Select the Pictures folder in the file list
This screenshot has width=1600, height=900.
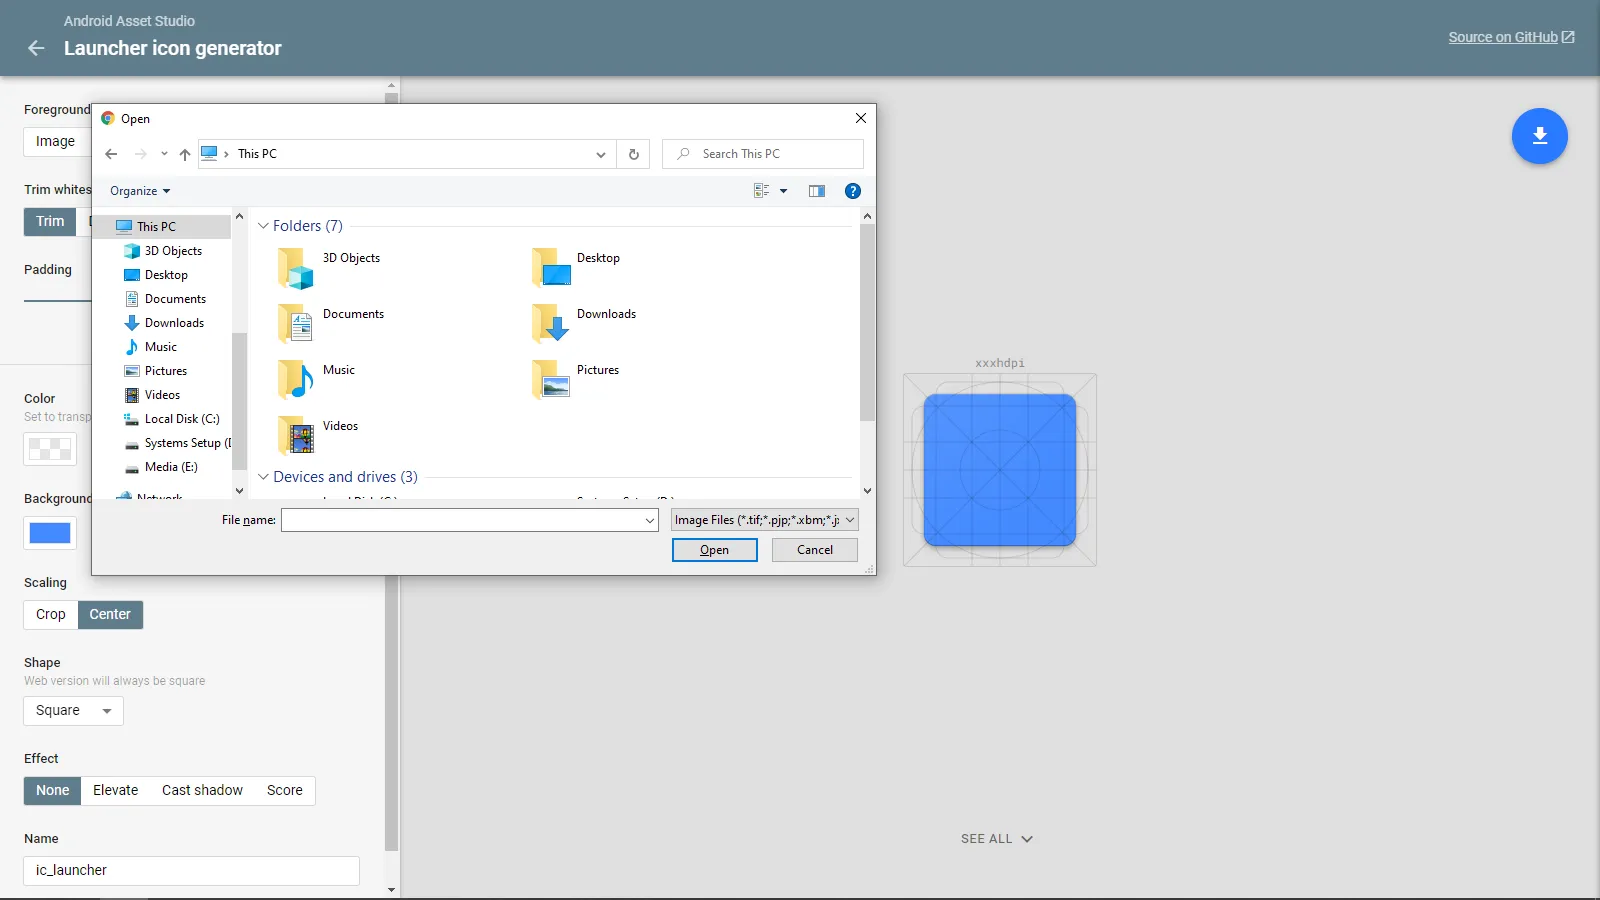pos(551,378)
